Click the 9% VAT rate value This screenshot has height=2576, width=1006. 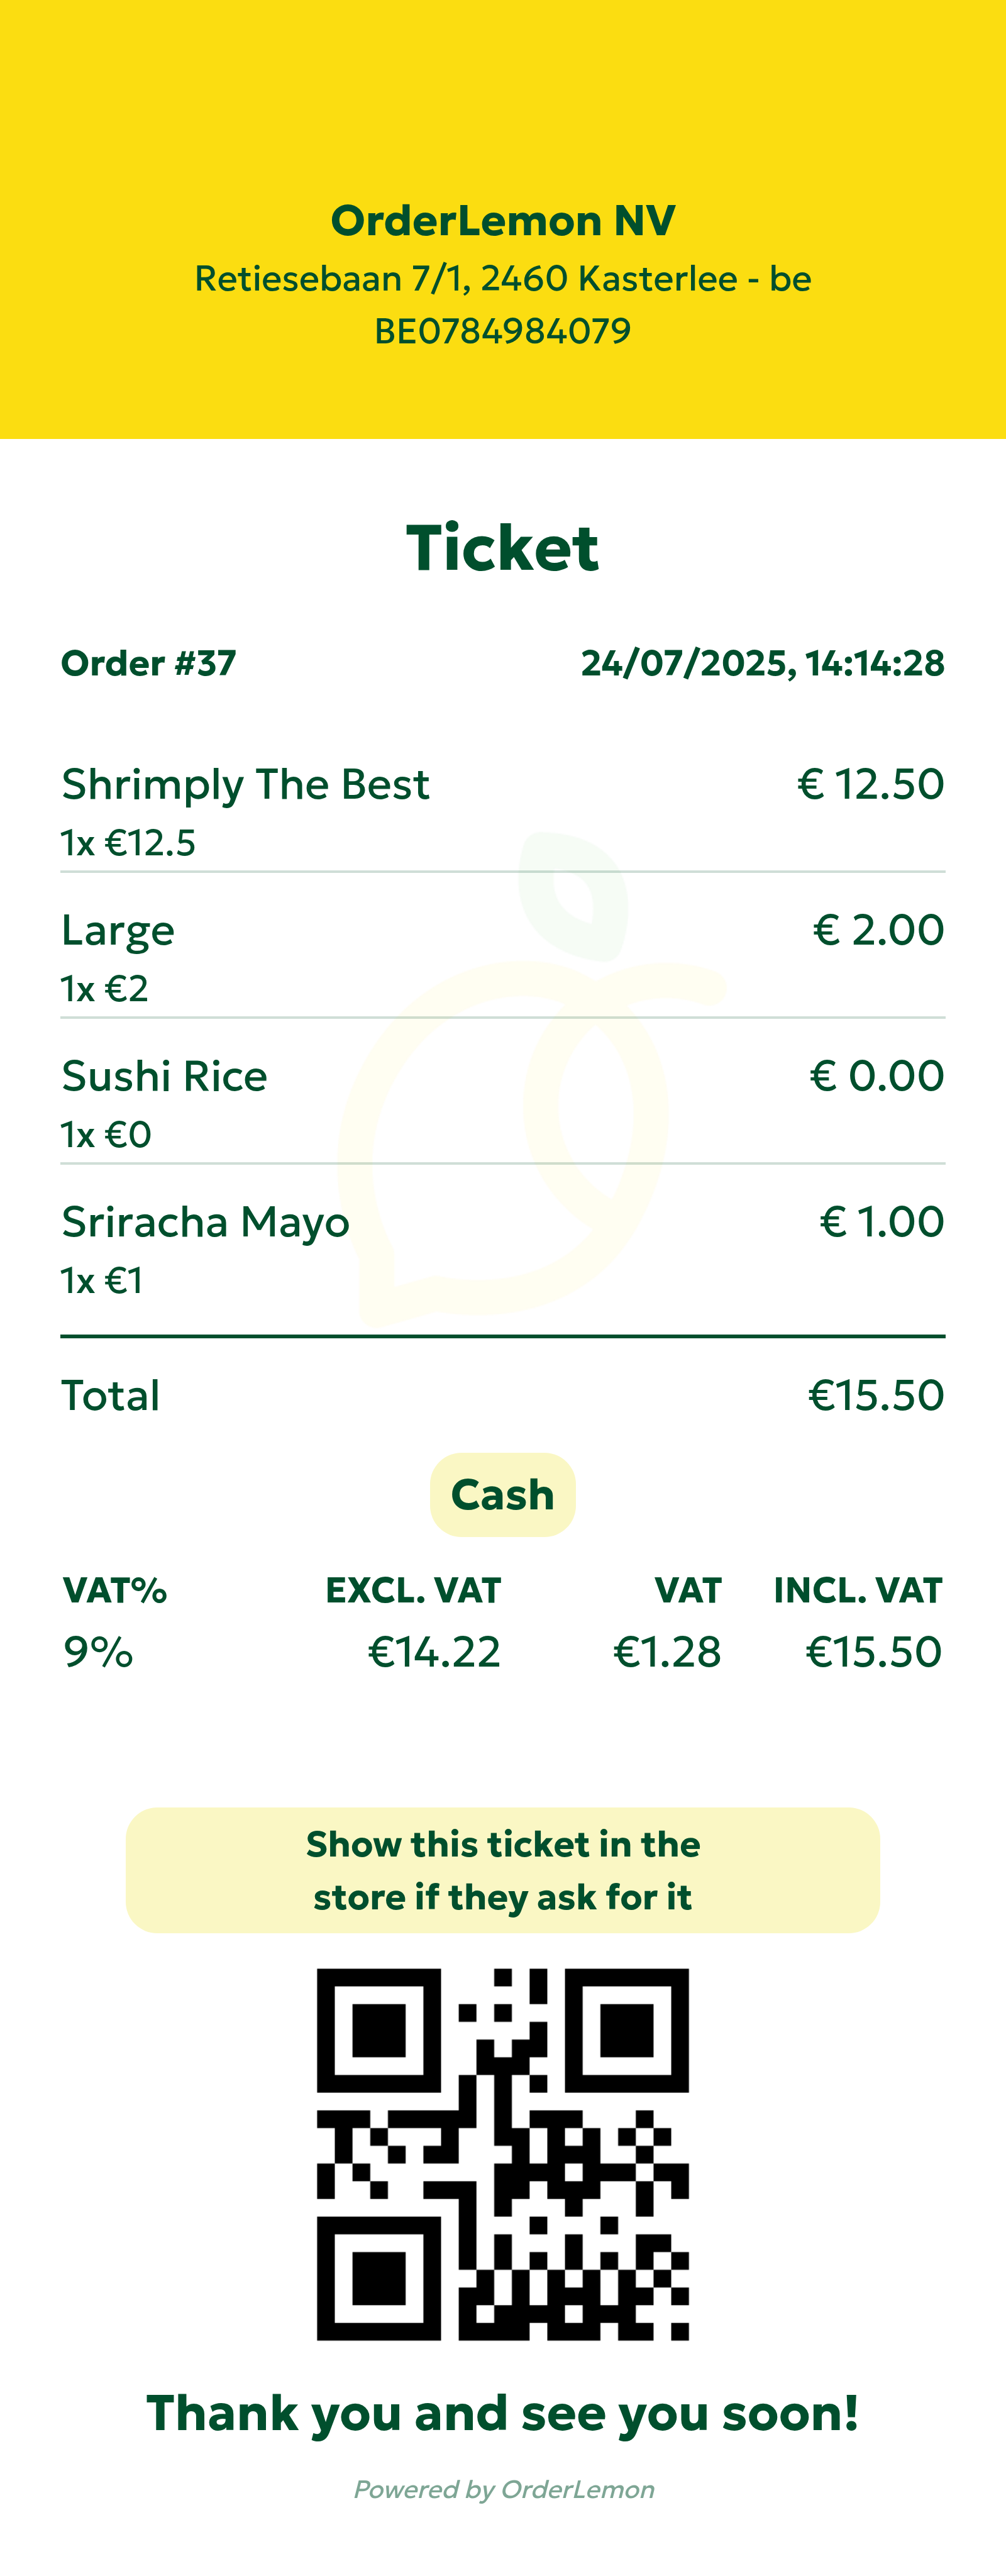(x=98, y=1652)
